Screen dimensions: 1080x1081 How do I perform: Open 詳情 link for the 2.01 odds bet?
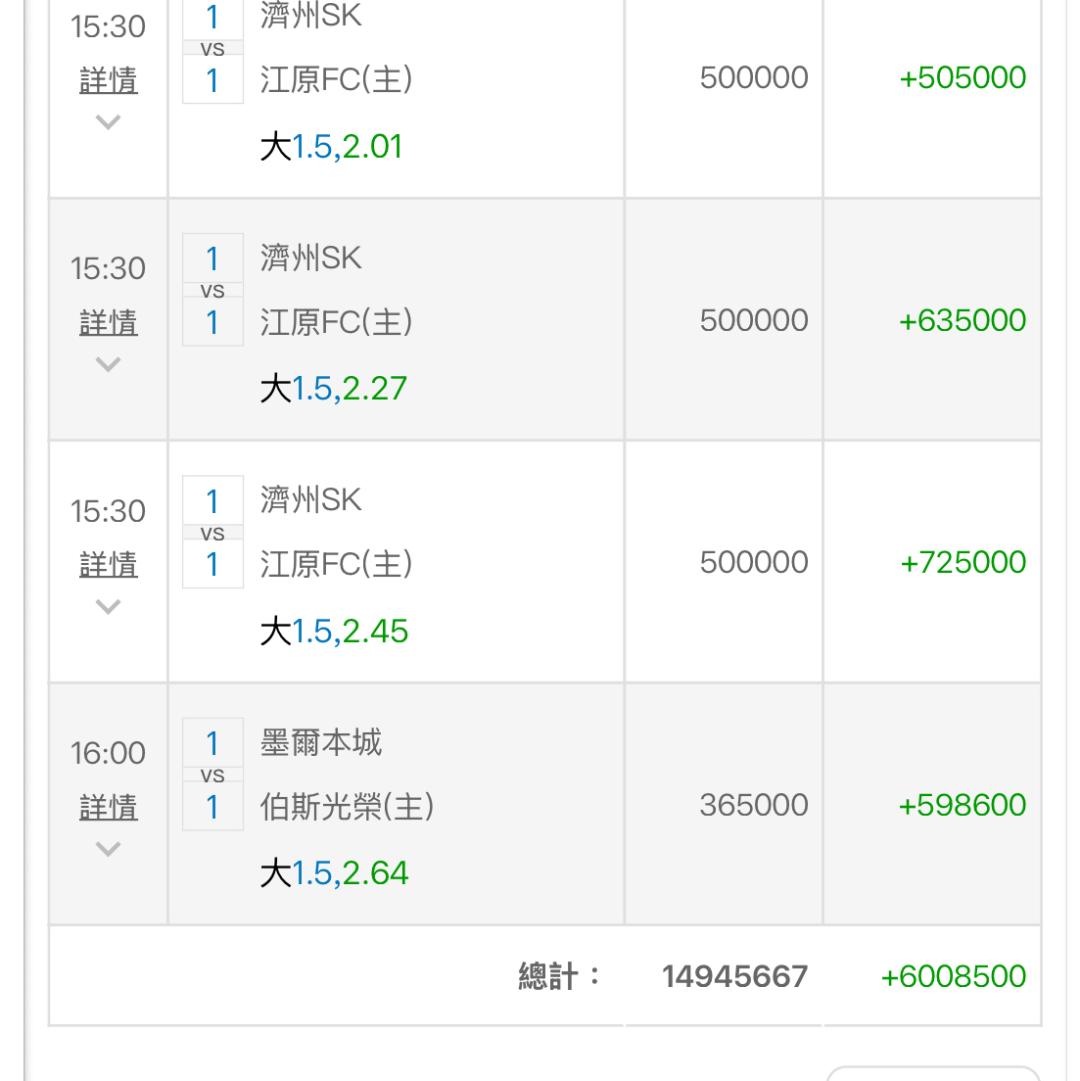[x=108, y=81]
